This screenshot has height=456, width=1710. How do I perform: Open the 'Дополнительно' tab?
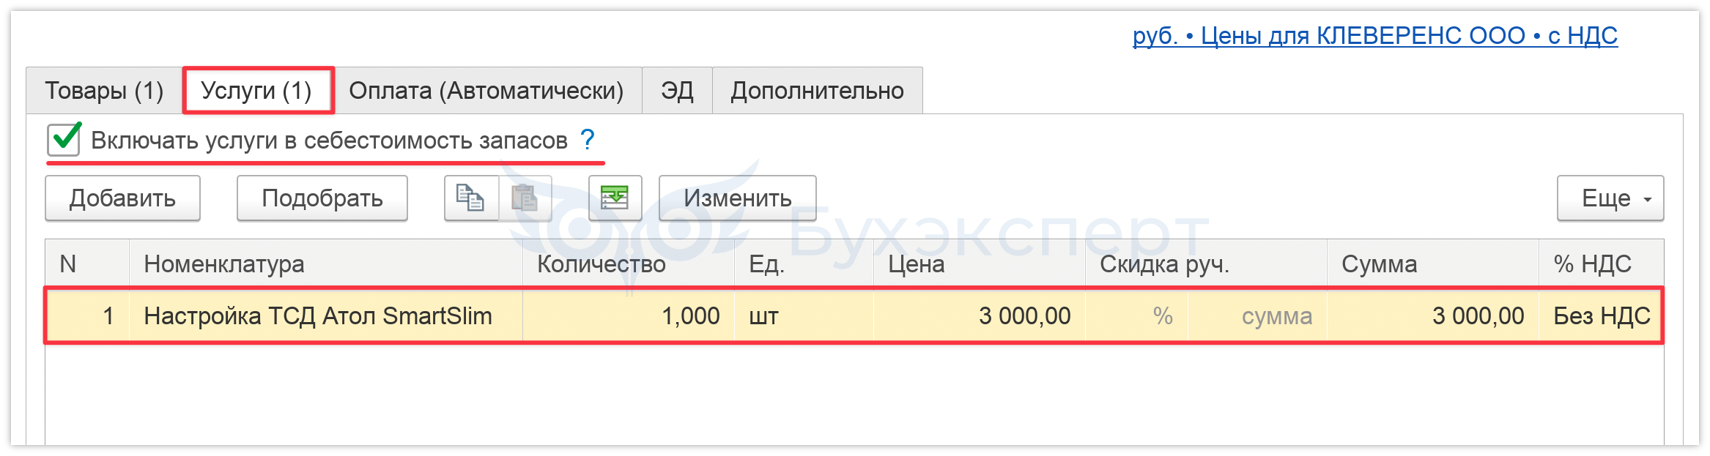coord(817,91)
